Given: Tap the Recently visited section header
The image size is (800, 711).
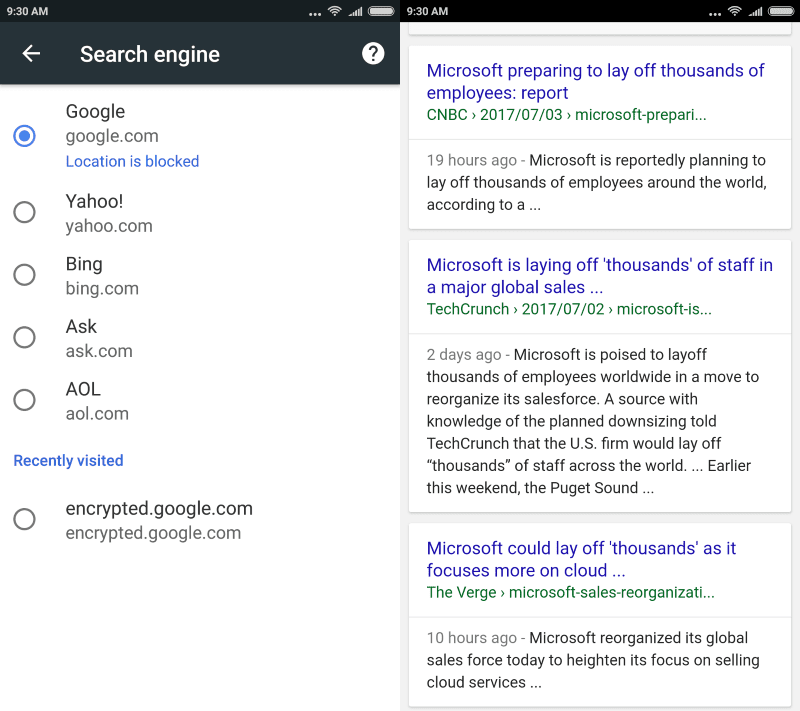Looking at the screenshot, I should tap(68, 461).
